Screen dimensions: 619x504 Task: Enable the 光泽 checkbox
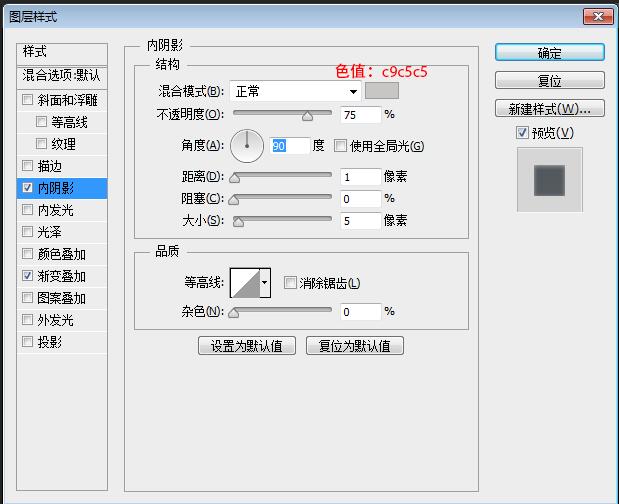tap(27, 231)
